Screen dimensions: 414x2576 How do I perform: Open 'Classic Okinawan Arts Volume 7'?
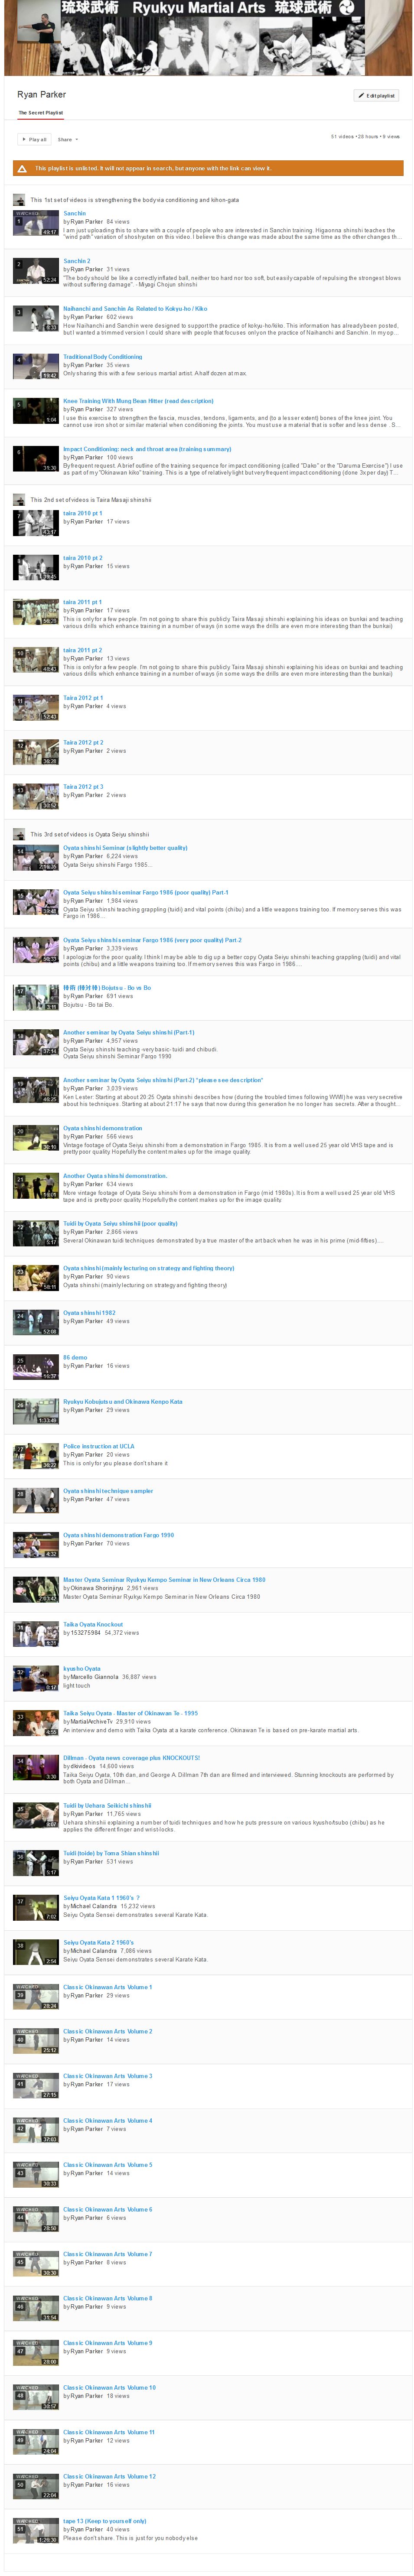(x=108, y=2254)
